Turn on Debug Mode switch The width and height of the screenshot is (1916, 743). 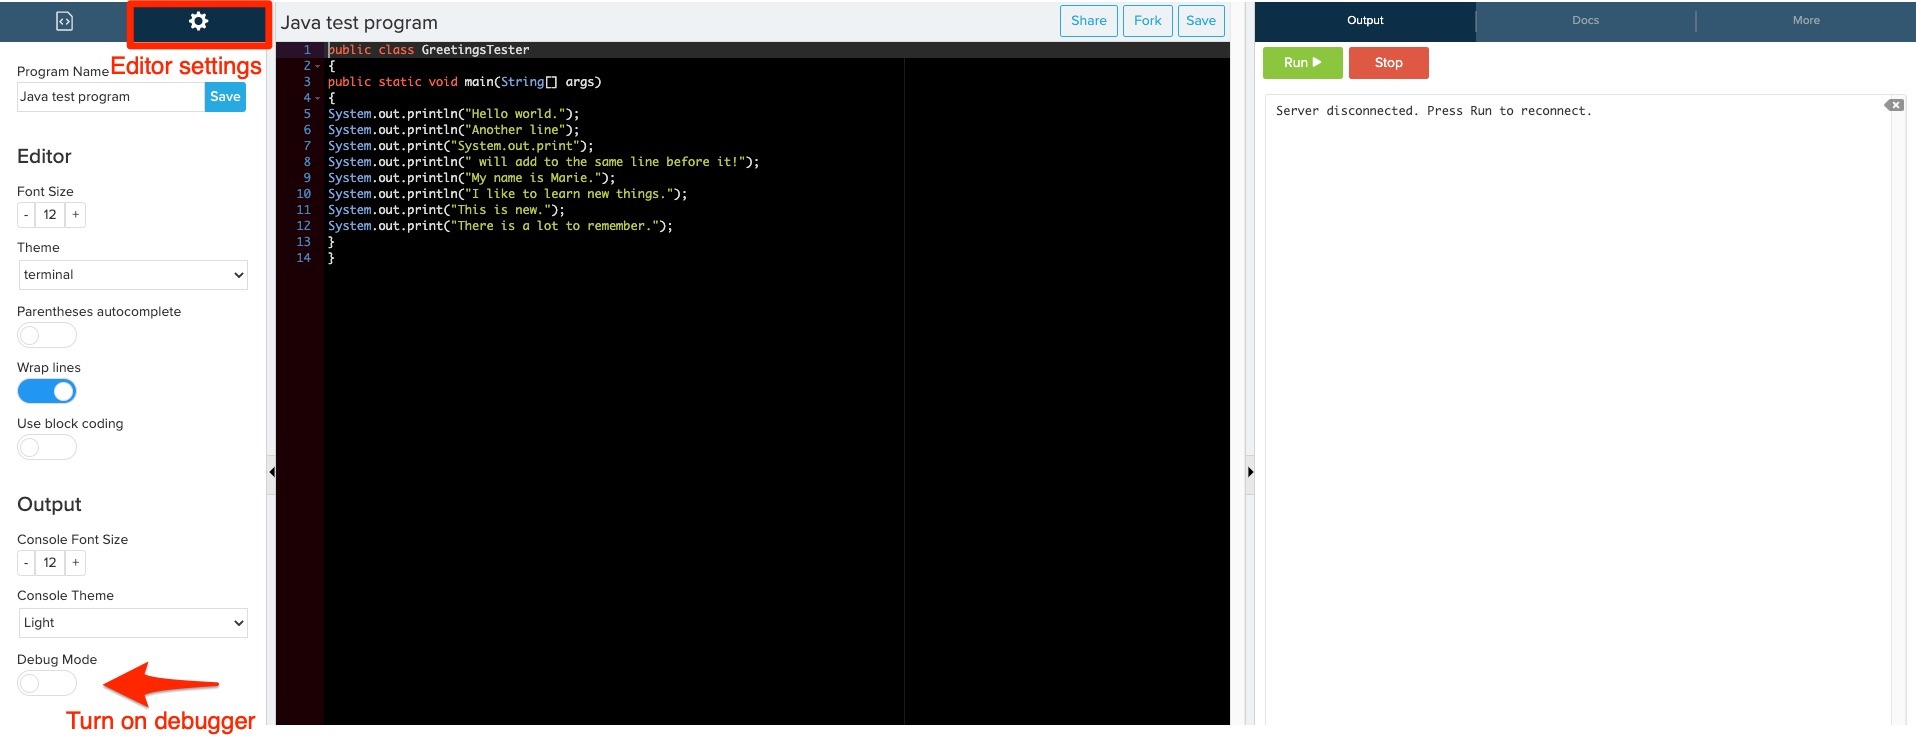[x=47, y=683]
